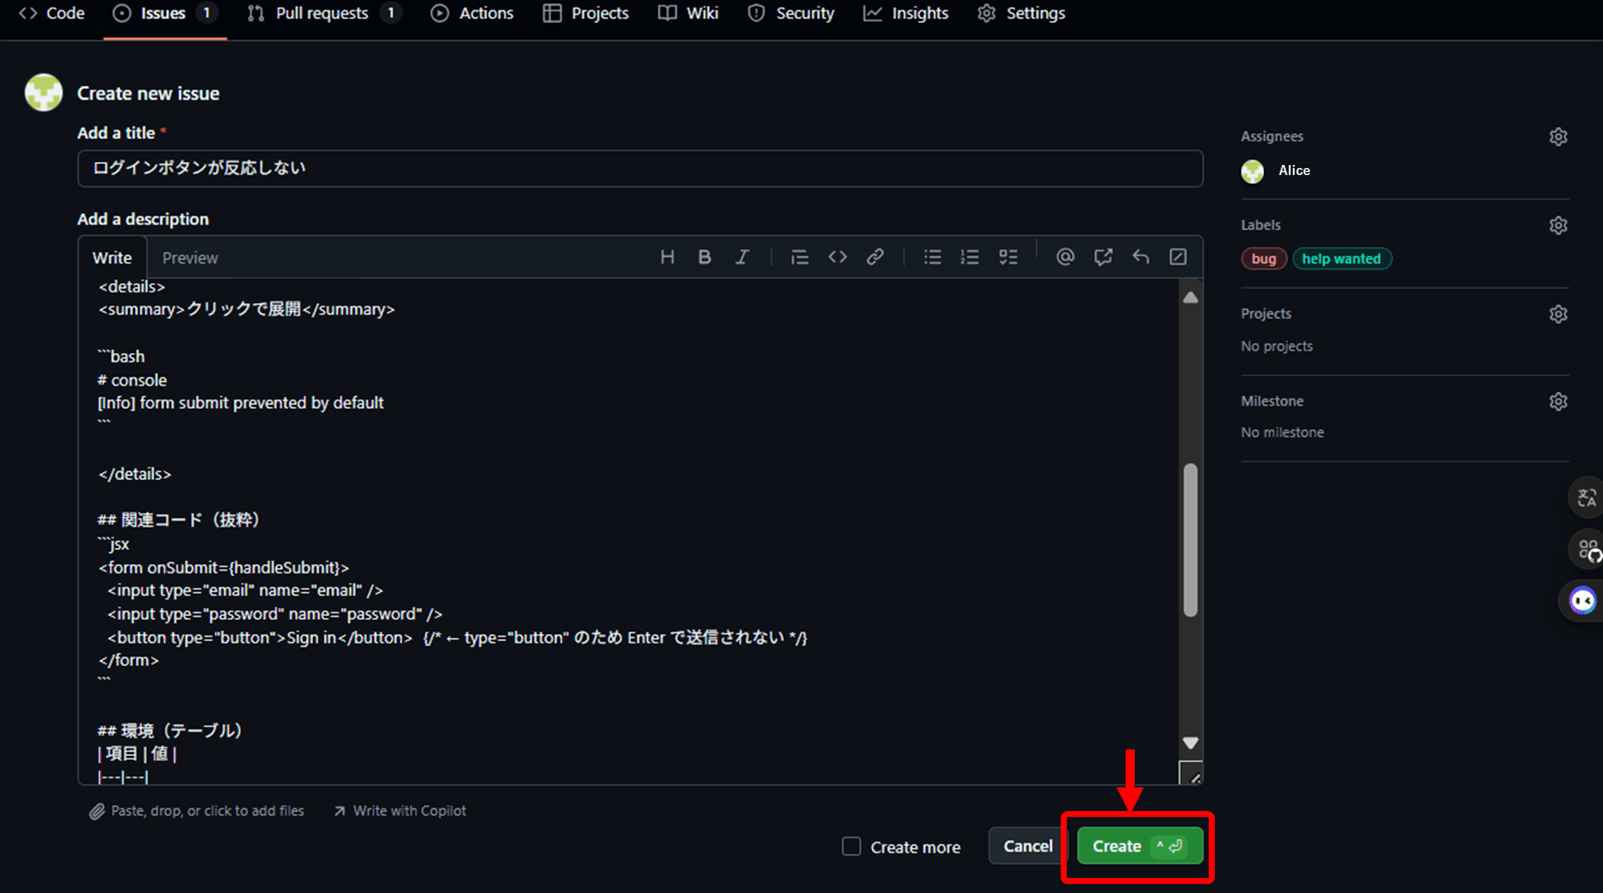The width and height of the screenshot is (1603, 893).
Task: Open the Security tab
Action: 791,13
